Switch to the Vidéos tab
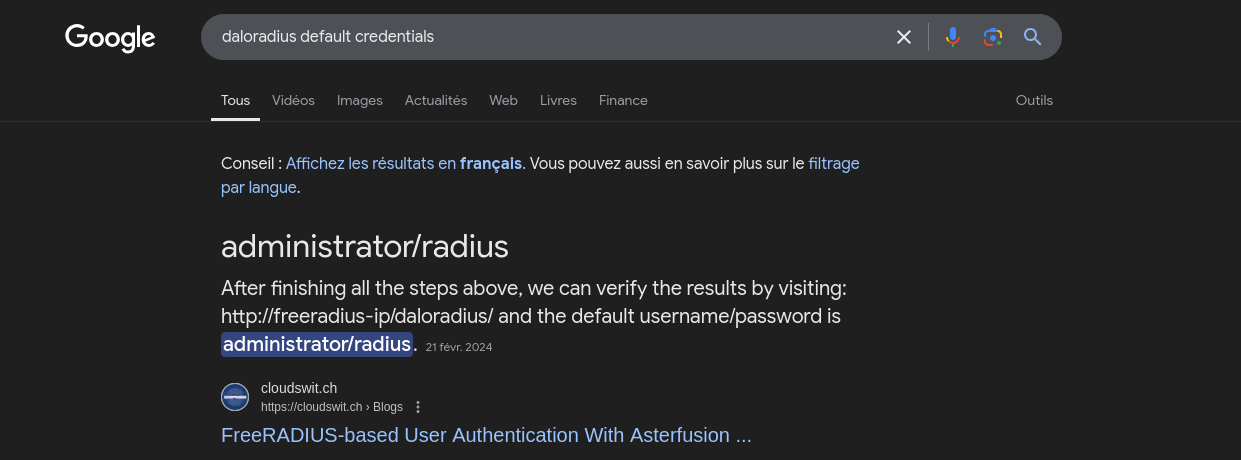Screen dimensions: 1241x460 click(x=293, y=100)
